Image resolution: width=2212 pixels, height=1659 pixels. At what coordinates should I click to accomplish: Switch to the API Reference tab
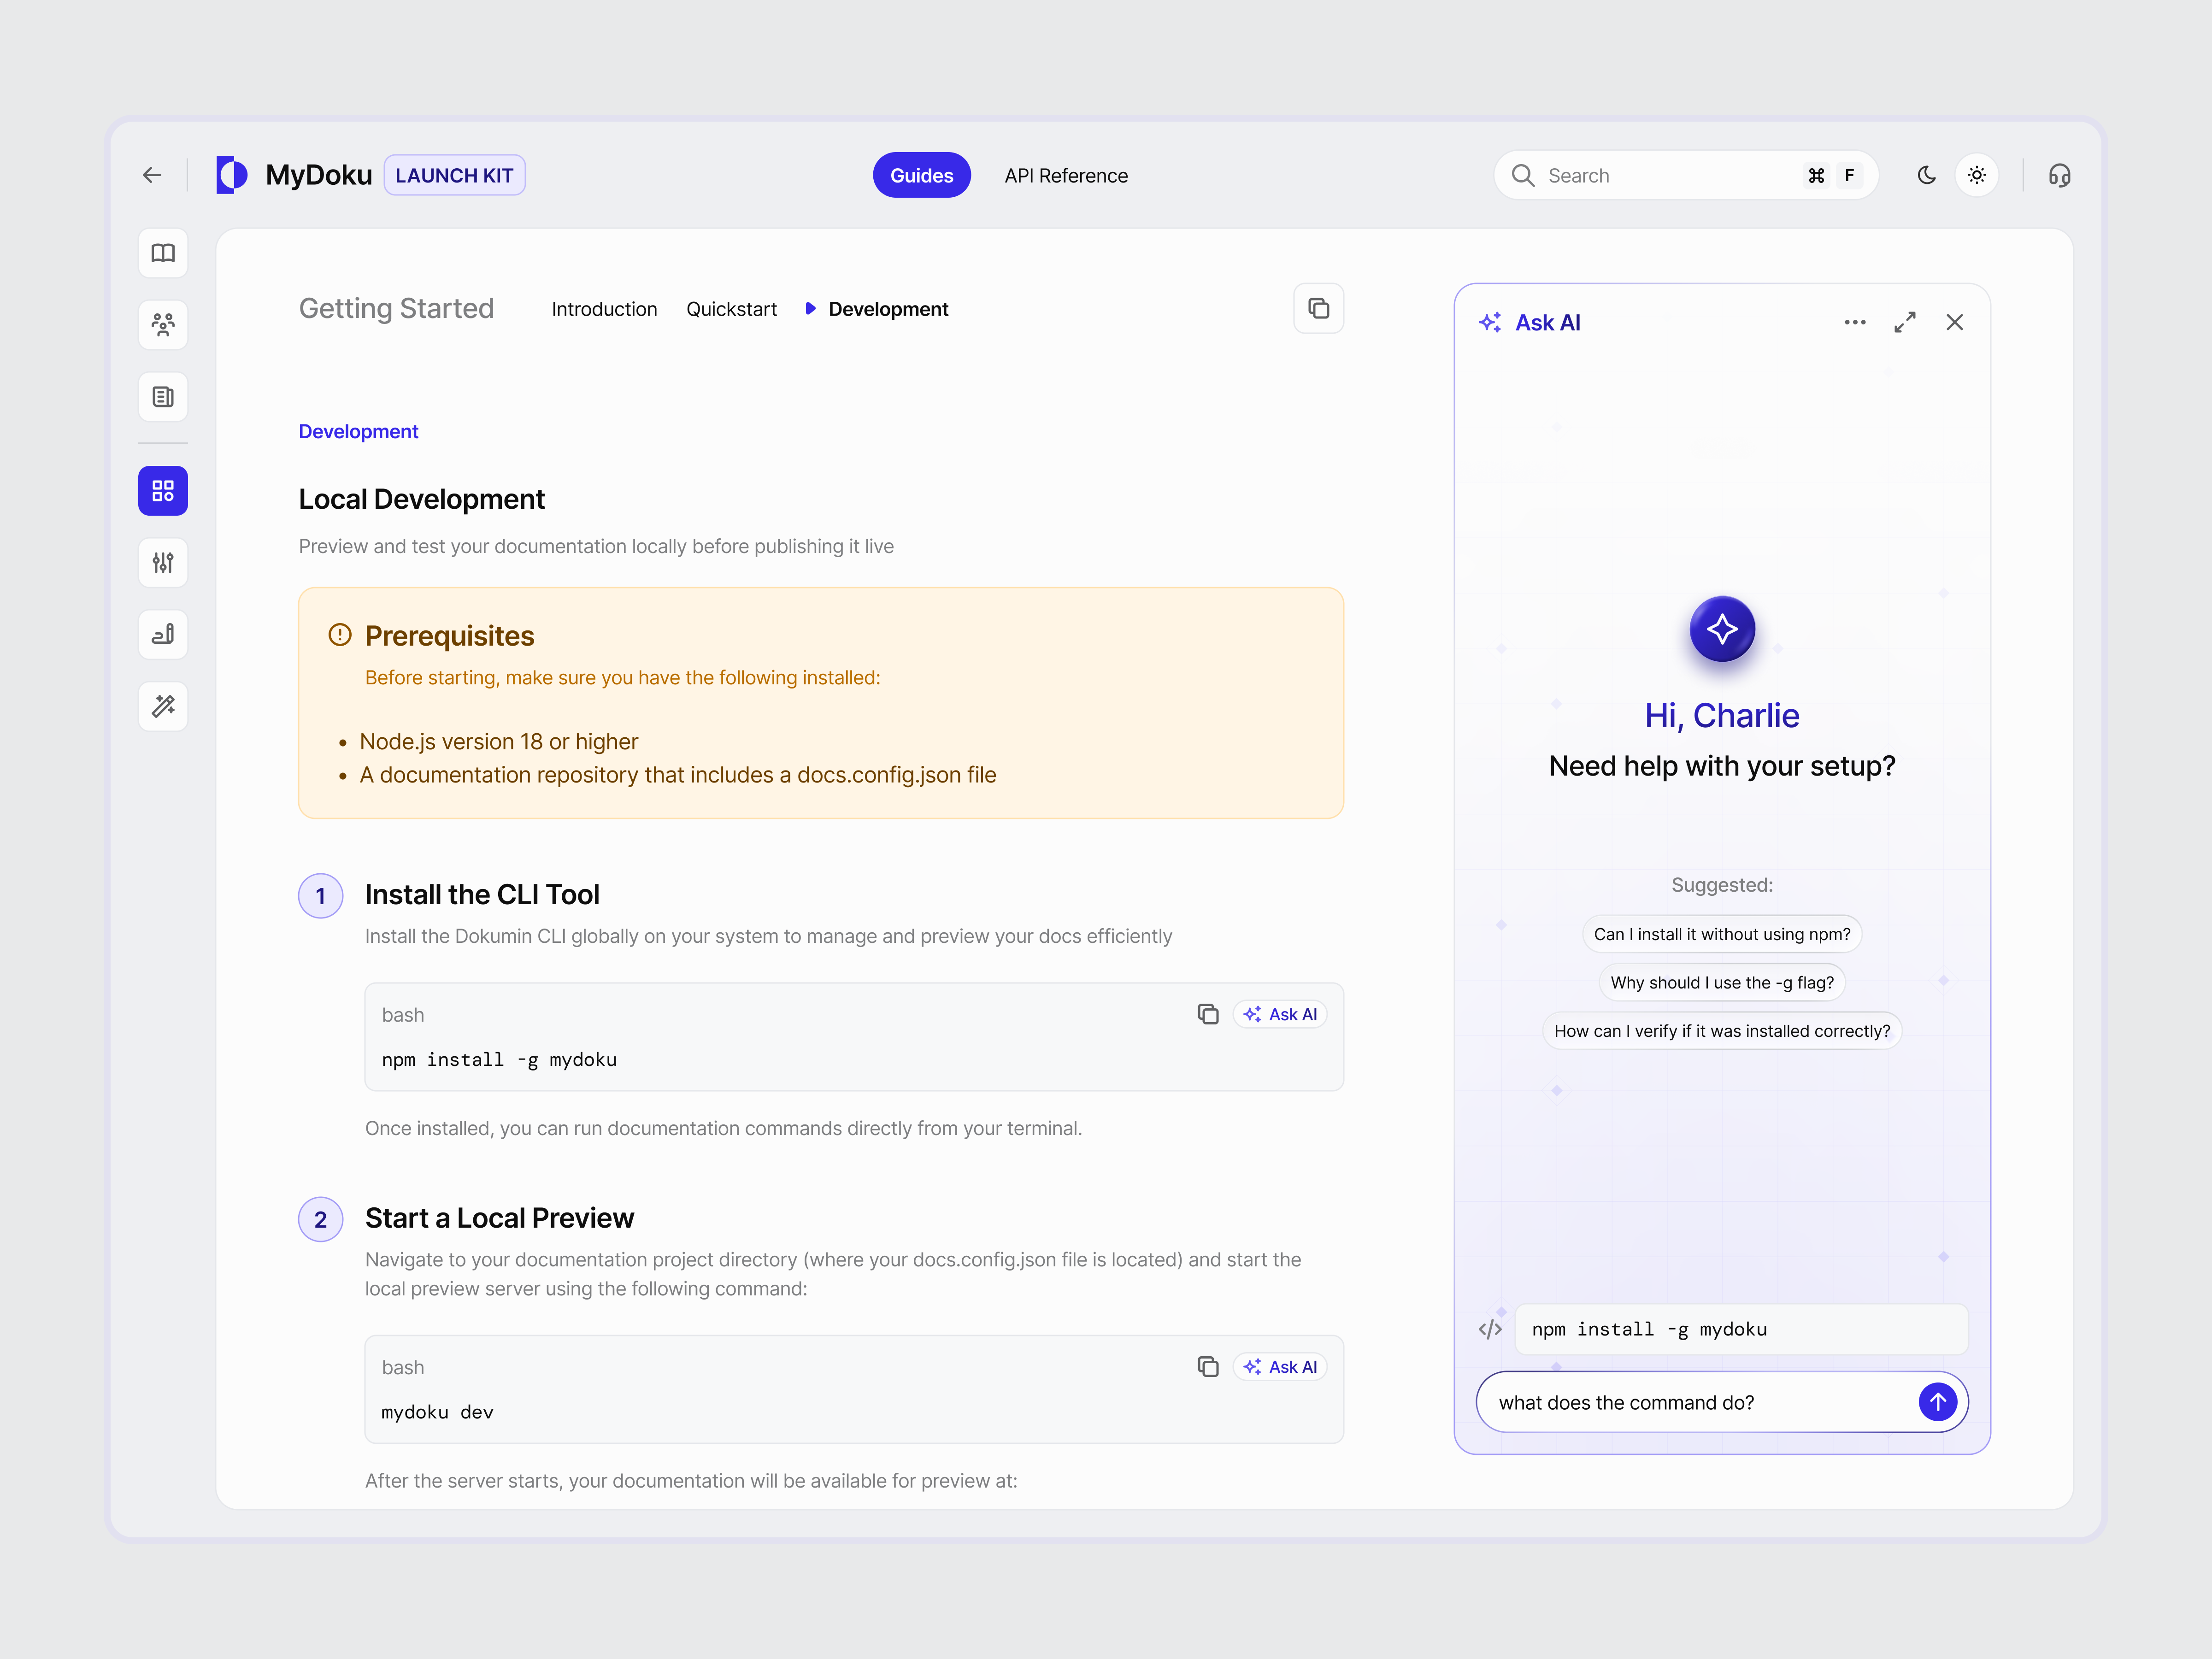1066,175
